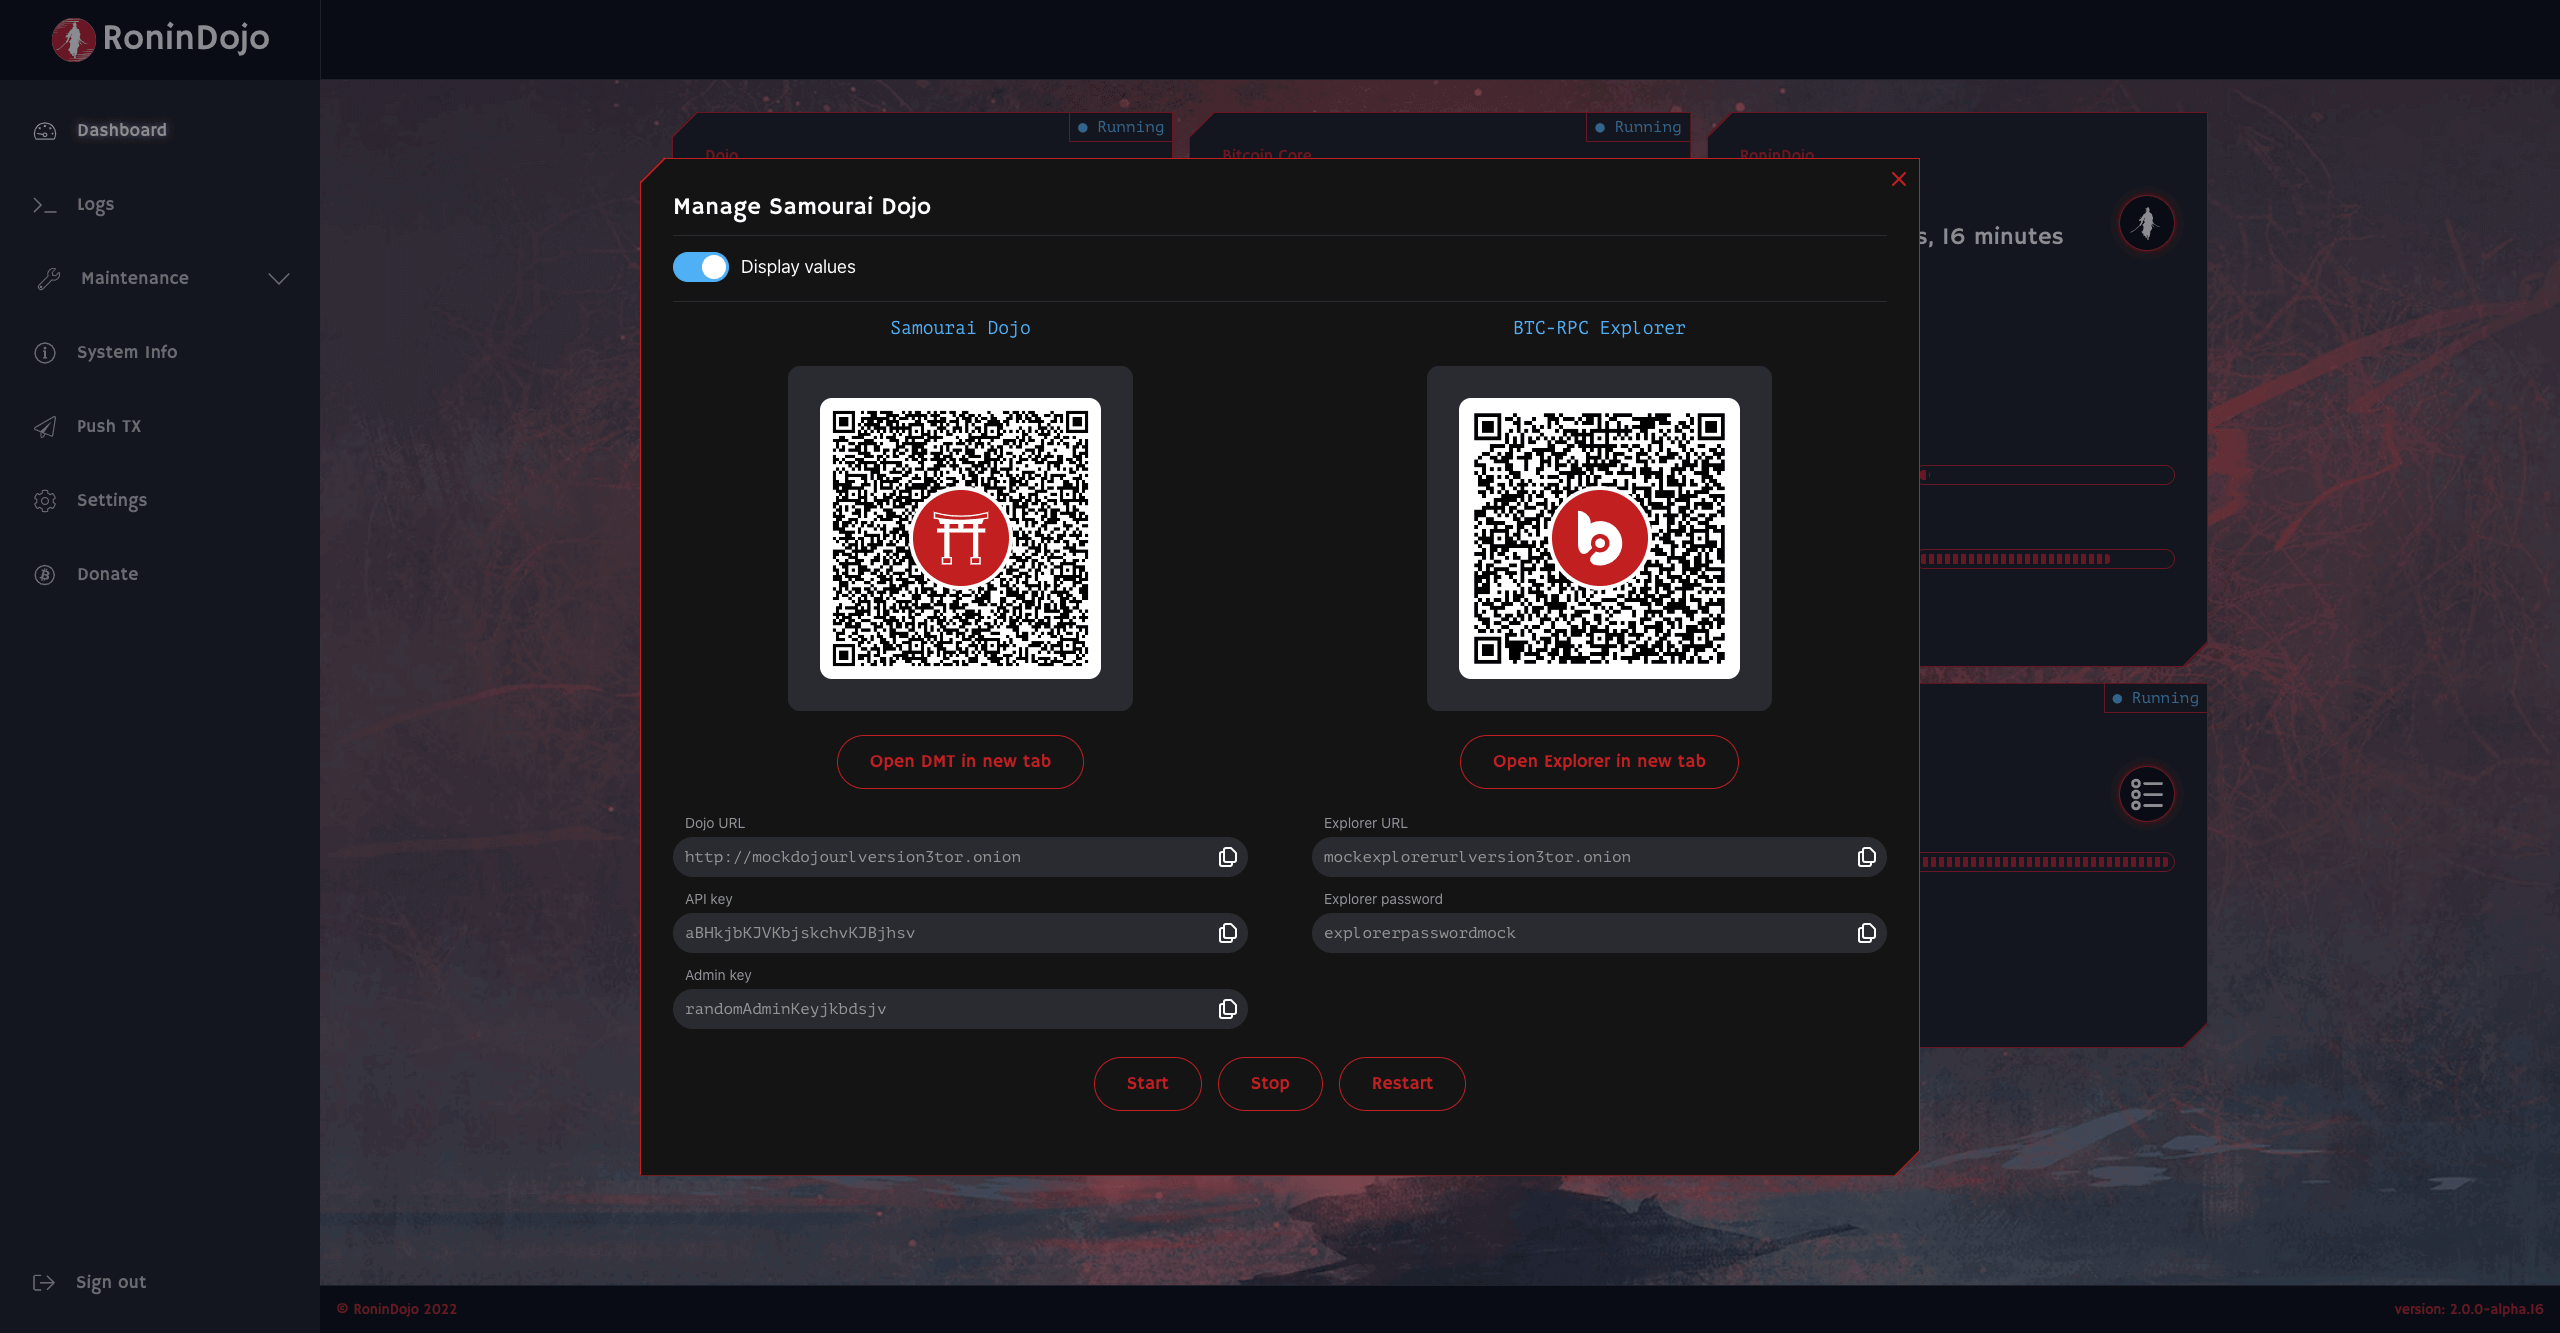Viewport: 2560px width, 1333px height.
Task: Click the API key field
Action: pos(960,933)
